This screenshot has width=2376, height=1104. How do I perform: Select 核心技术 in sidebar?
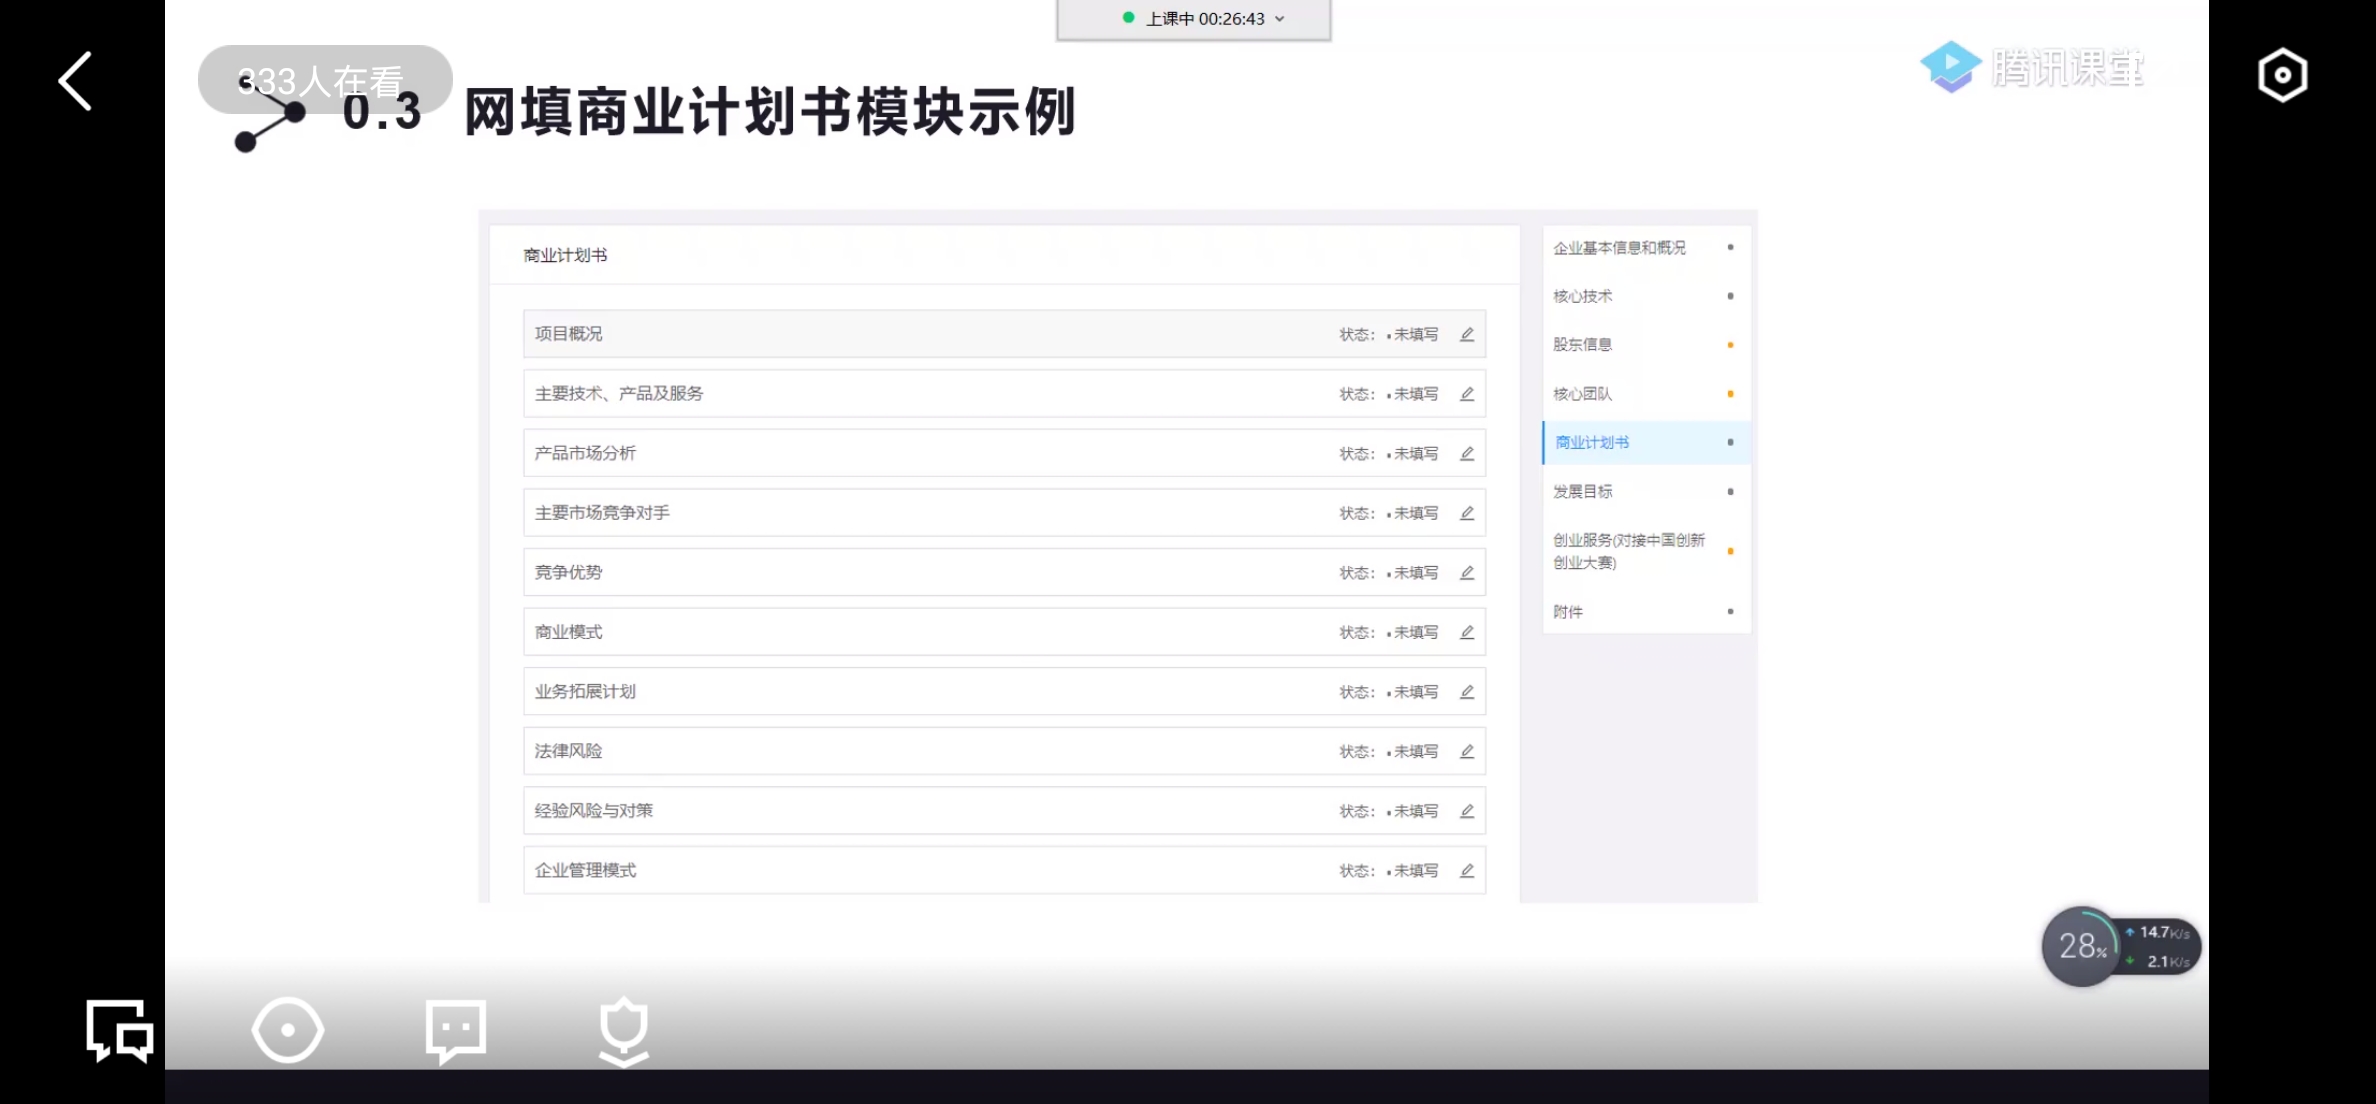1646,296
